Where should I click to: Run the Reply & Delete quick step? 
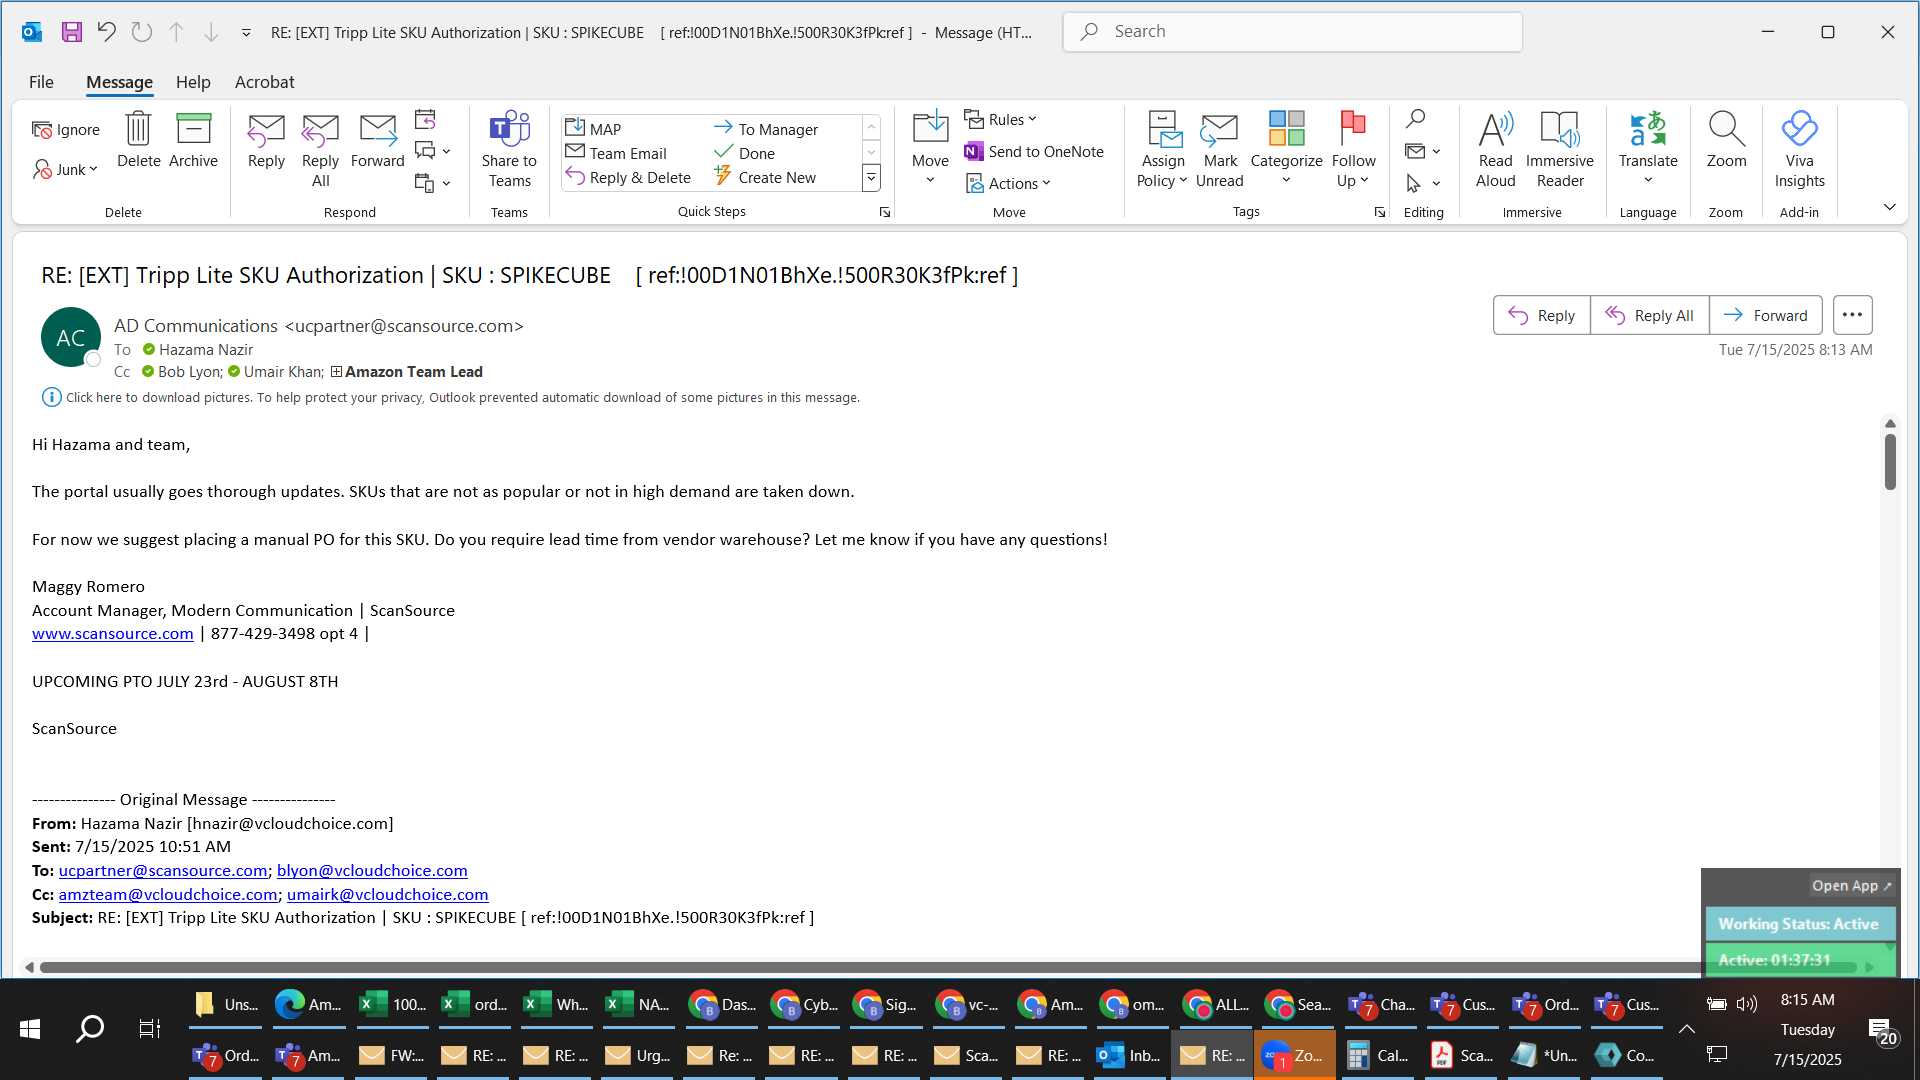[628, 177]
